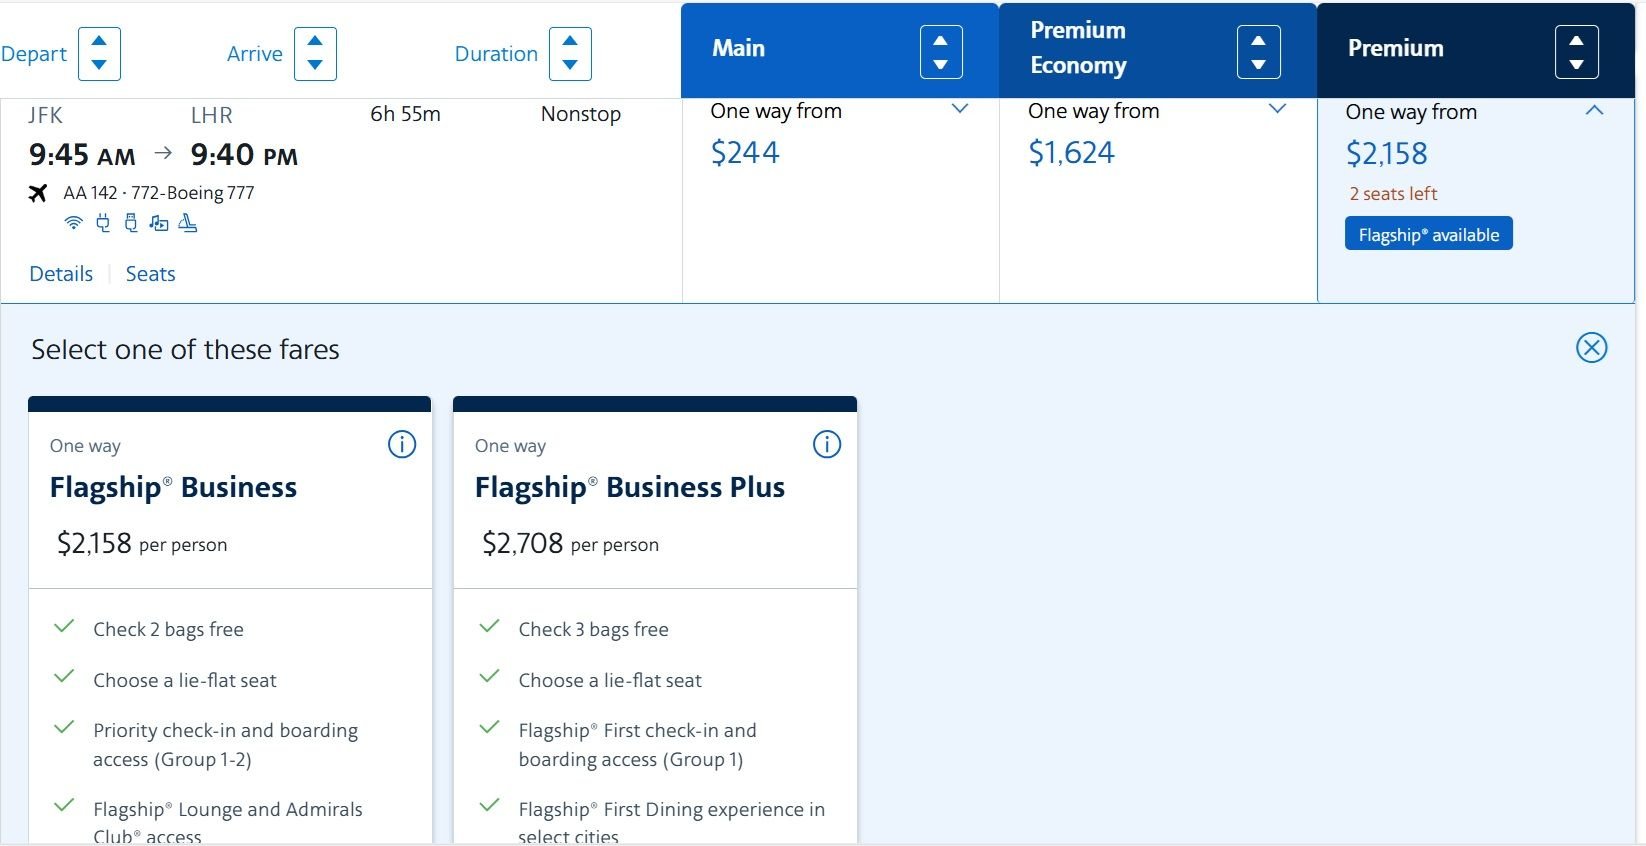This screenshot has width=1646, height=846.
Task: Sort flights by Arrive time
Action: point(315,54)
